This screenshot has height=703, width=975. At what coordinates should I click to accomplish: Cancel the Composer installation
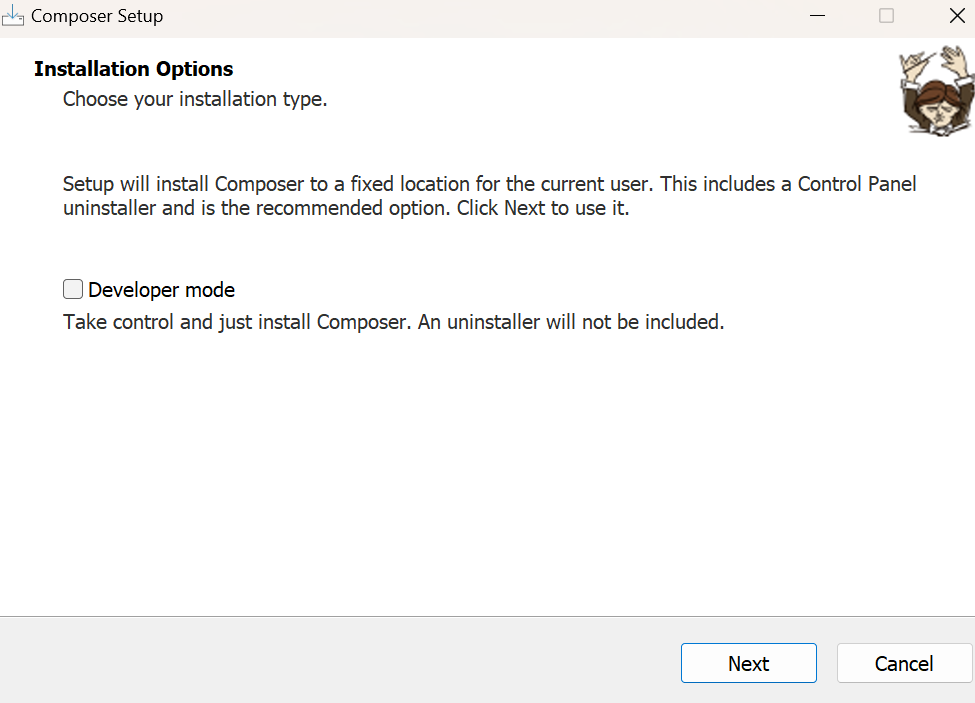(903, 664)
